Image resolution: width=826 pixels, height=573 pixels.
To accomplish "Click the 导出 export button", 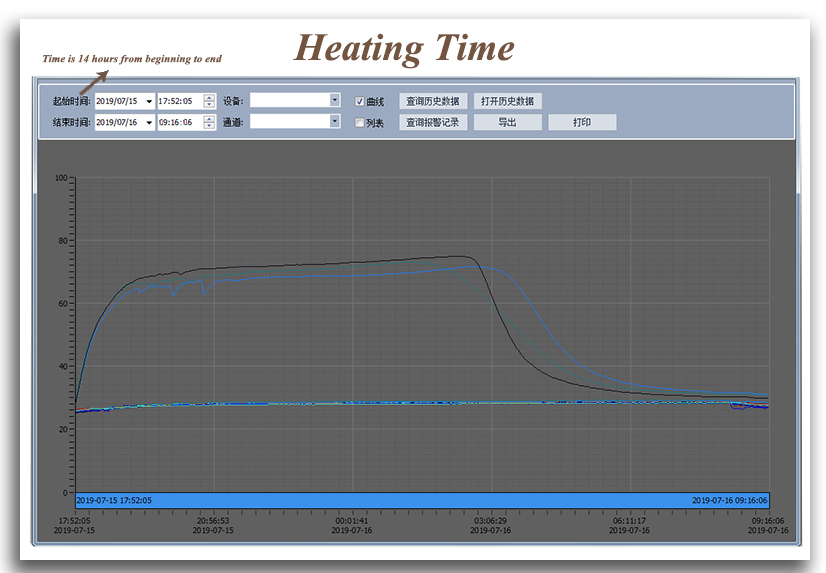I will tap(508, 122).
